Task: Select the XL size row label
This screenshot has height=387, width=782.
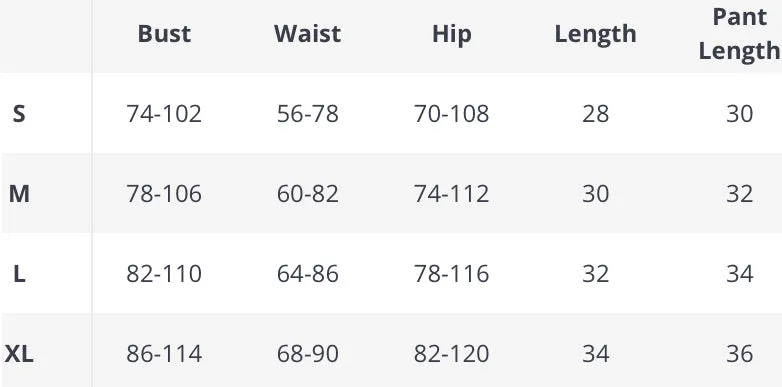Action: 19,354
